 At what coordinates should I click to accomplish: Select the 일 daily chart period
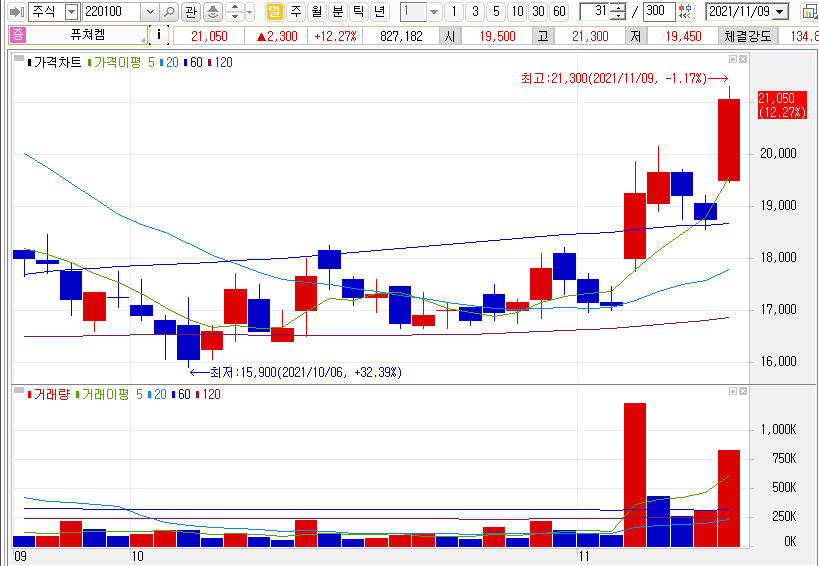click(275, 11)
